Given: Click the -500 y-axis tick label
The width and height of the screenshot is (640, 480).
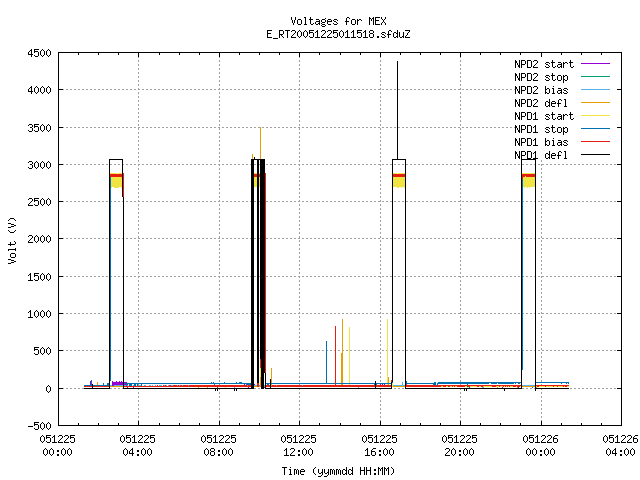Looking at the screenshot, I should pyautogui.click(x=40, y=426).
